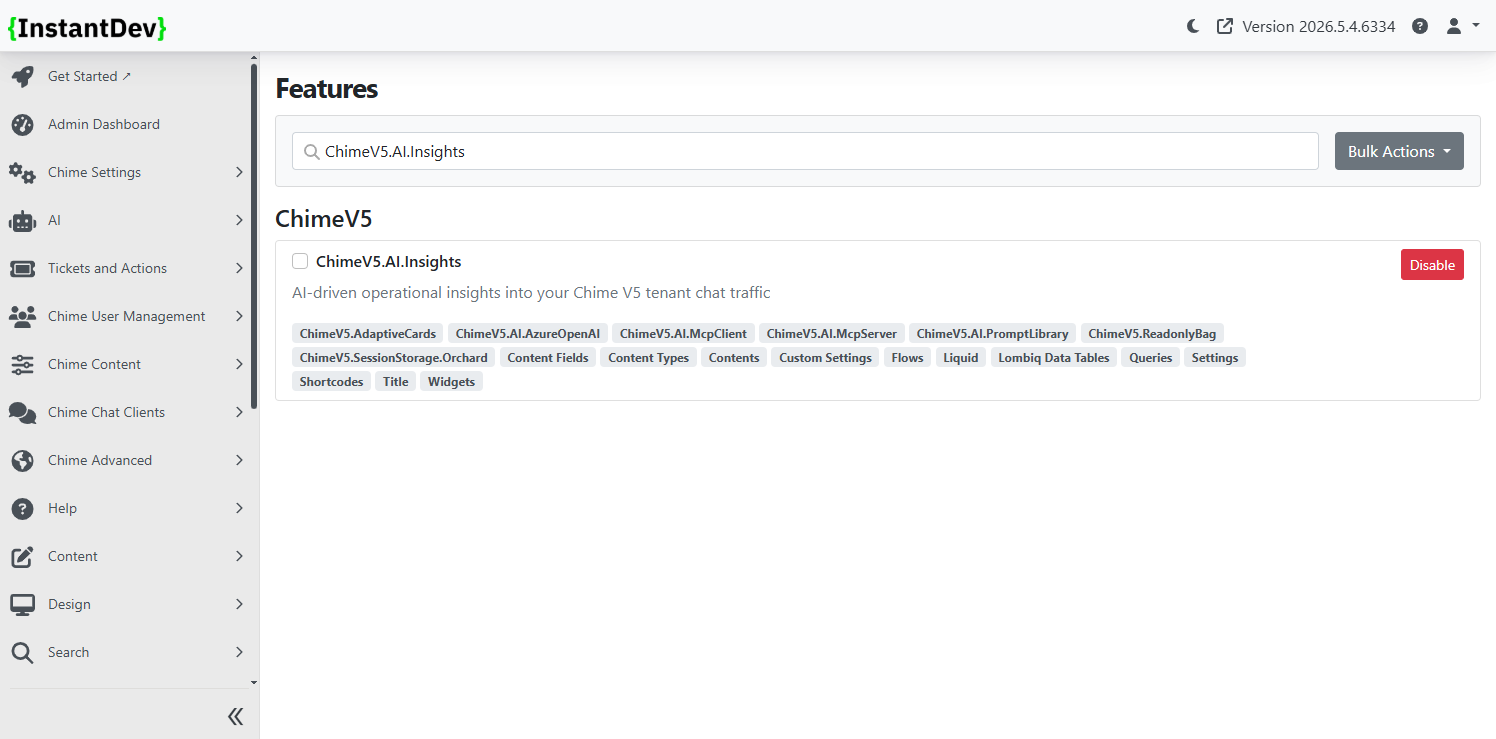Screen dimensions: 1496x739
Task: Click the Shortcodes tag
Action: (332, 381)
